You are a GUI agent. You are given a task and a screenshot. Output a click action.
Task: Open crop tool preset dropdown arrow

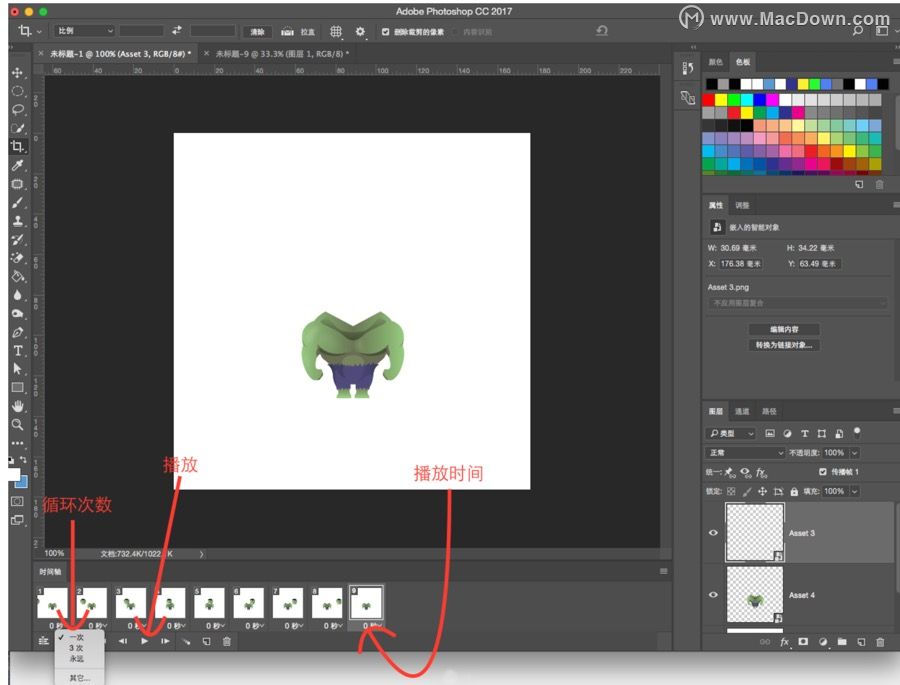click(39, 32)
